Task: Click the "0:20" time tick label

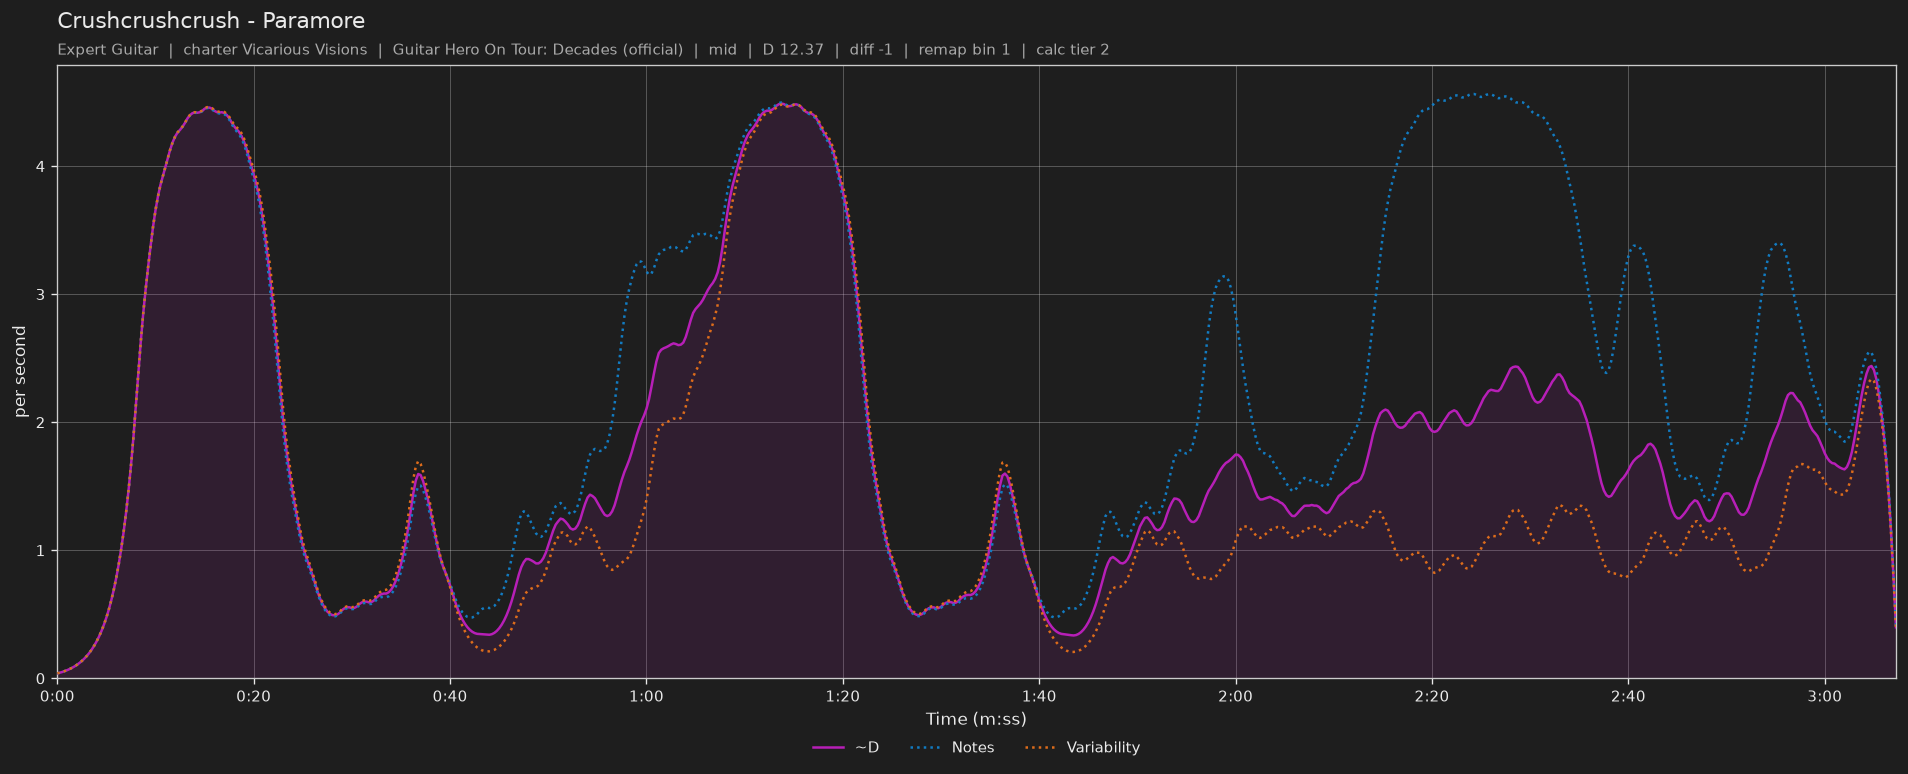Action: click(x=254, y=697)
